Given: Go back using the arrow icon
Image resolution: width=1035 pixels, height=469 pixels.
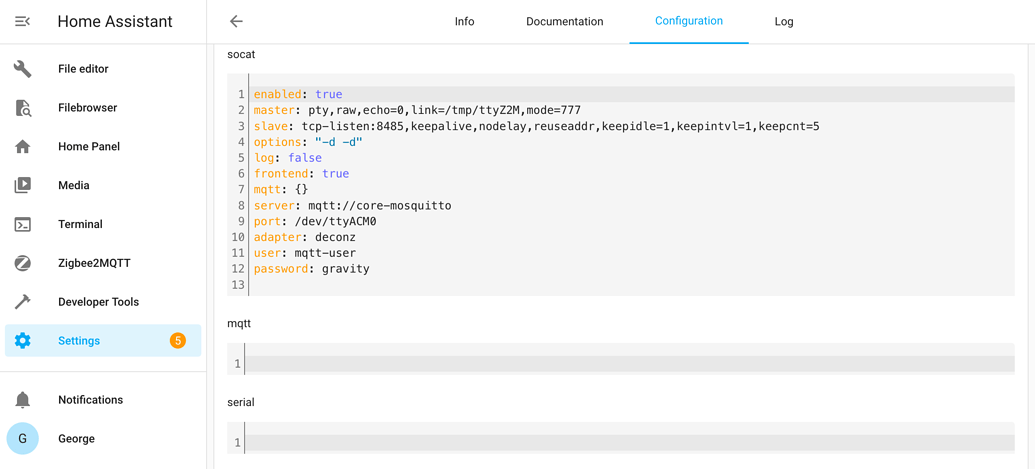Looking at the screenshot, I should click(236, 21).
